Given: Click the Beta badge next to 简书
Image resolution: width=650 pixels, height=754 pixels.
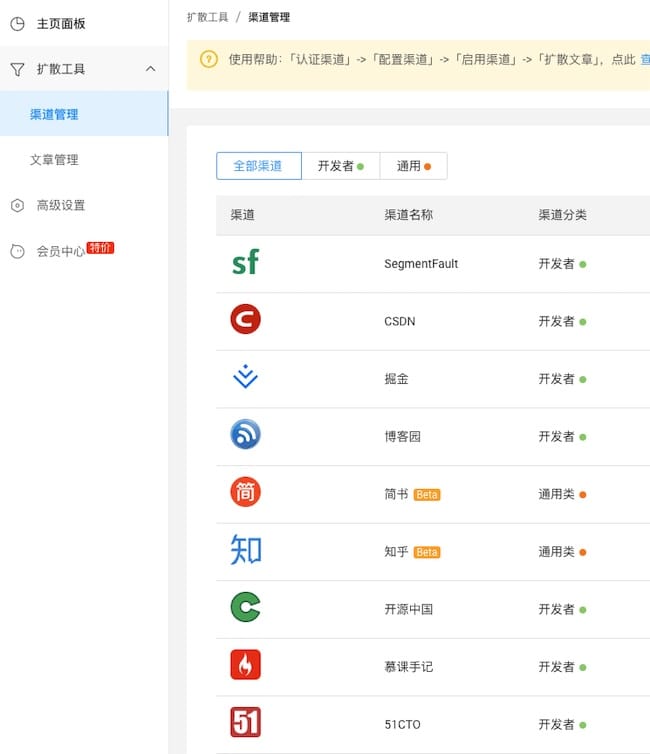Looking at the screenshot, I should tap(427, 495).
